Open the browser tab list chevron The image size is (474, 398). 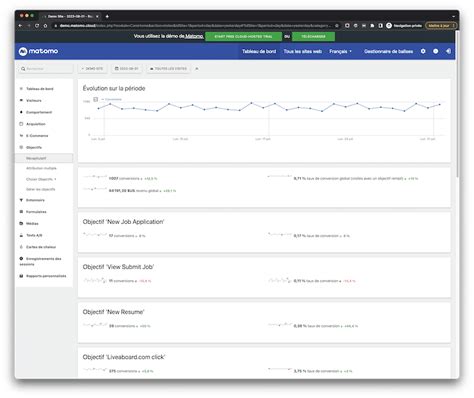453,16
